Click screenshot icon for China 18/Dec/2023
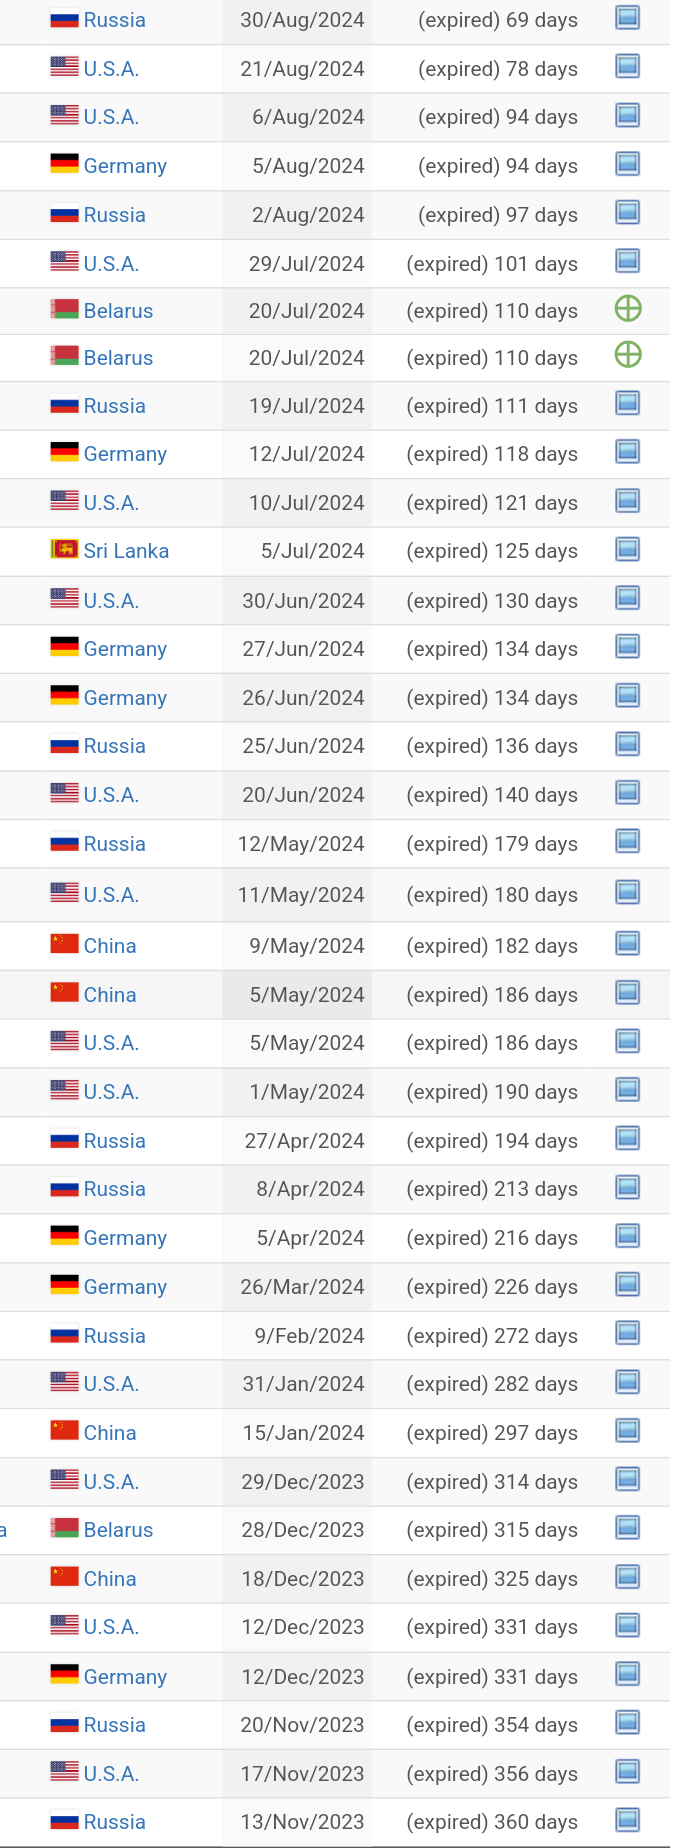This screenshot has height=1848, width=700. [627, 1577]
